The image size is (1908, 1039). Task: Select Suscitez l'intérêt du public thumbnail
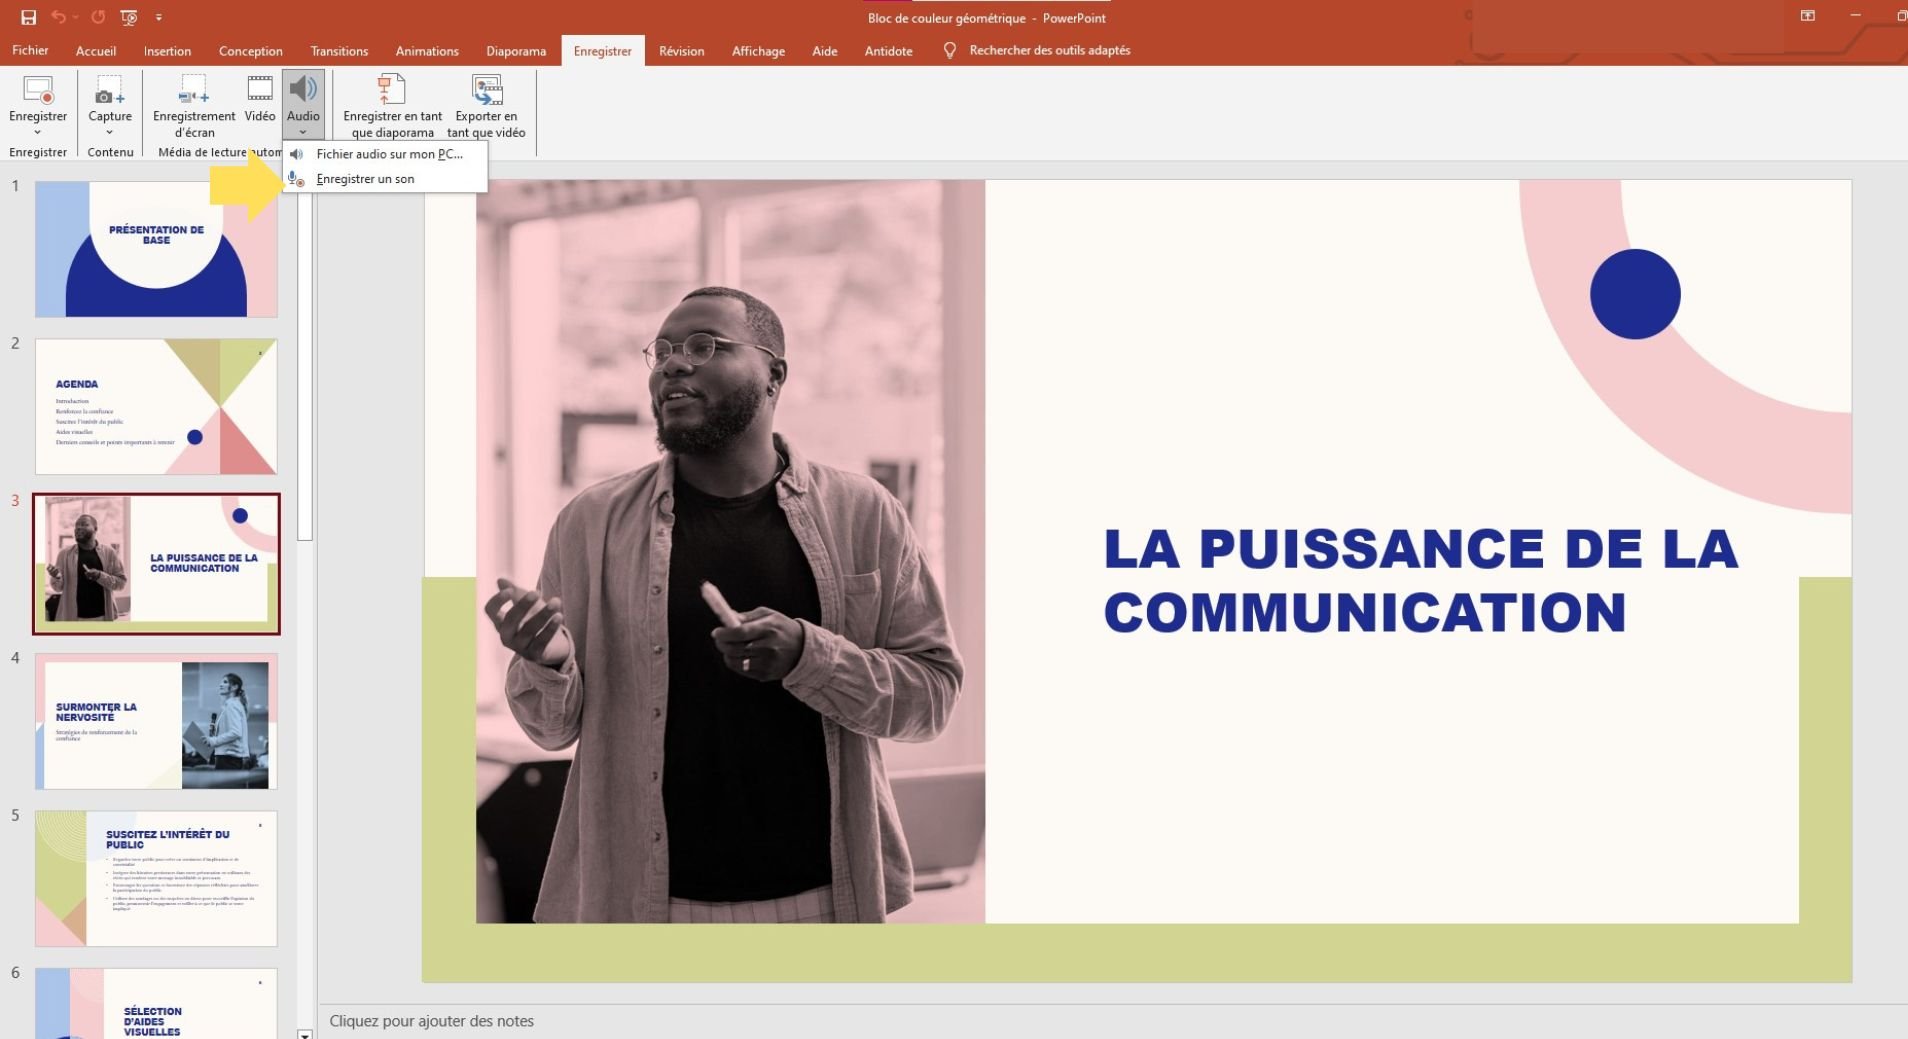156,878
